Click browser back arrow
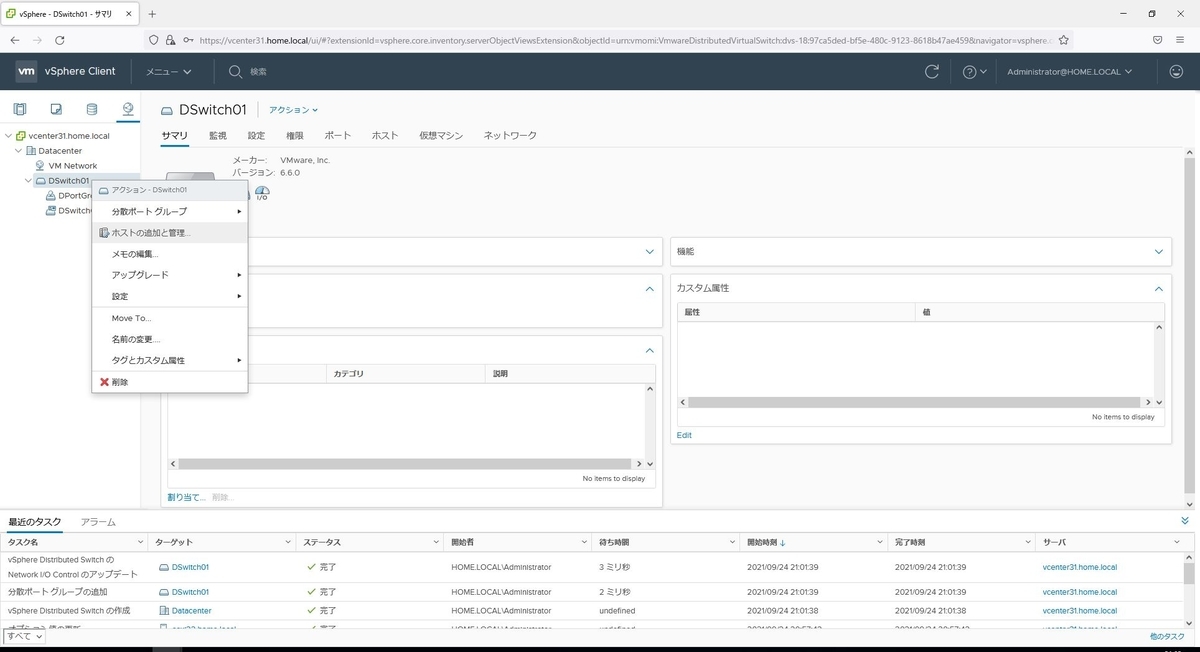The width and height of the screenshot is (1200, 652). [x=15, y=40]
